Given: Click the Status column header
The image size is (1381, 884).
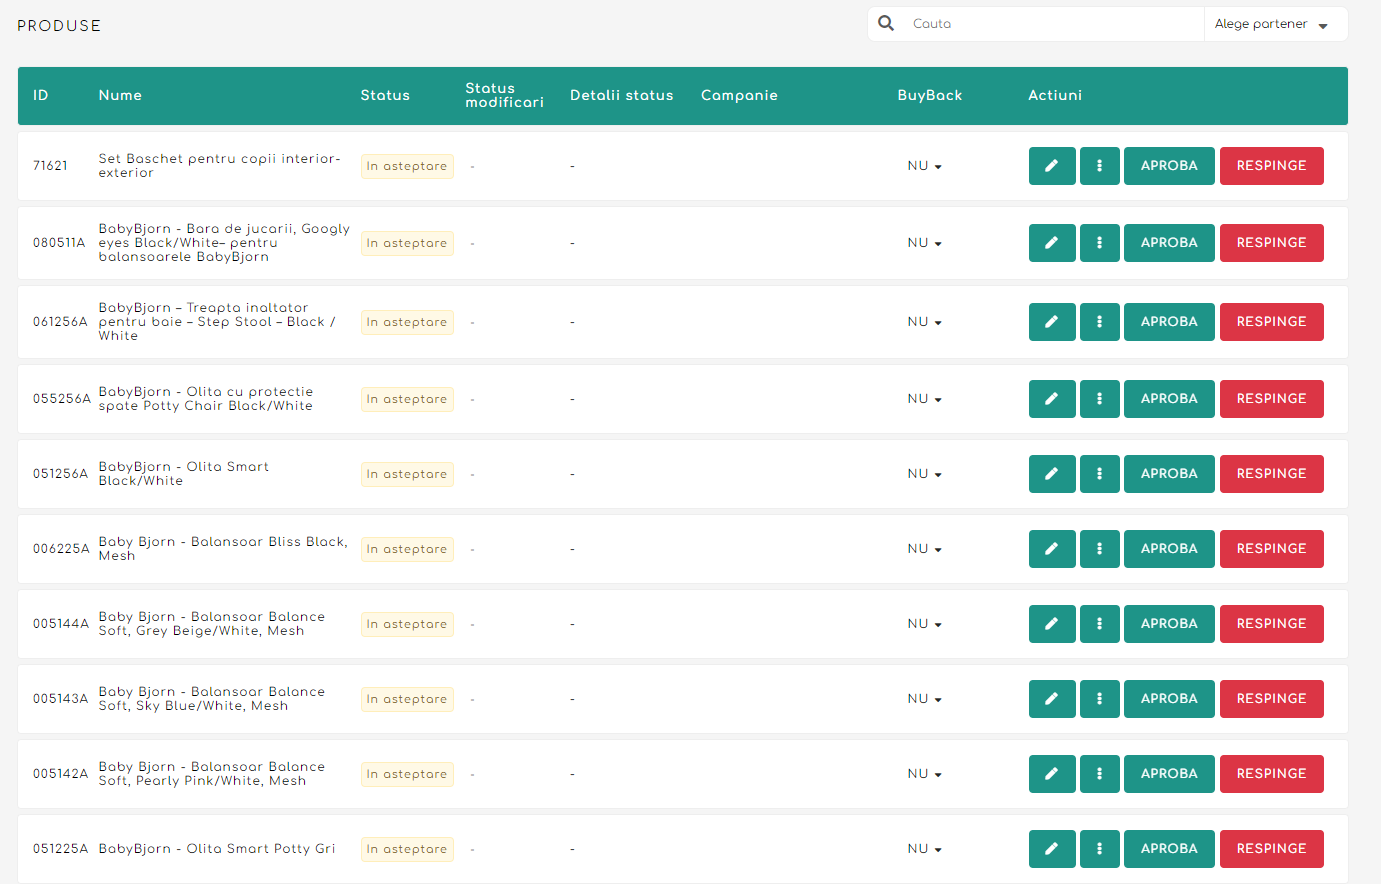Looking at the screenshot, I should (x=385, y=95).
